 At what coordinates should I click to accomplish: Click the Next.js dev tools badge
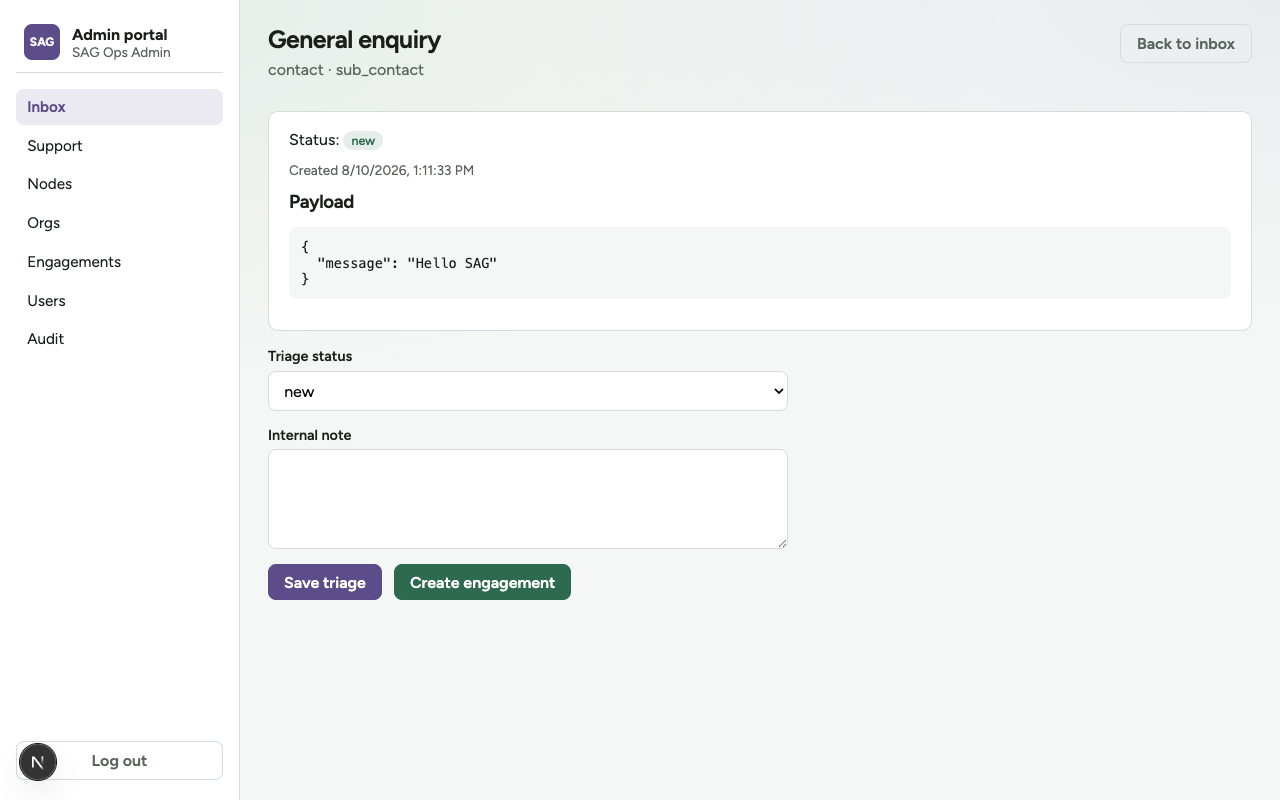pos(37,762)
